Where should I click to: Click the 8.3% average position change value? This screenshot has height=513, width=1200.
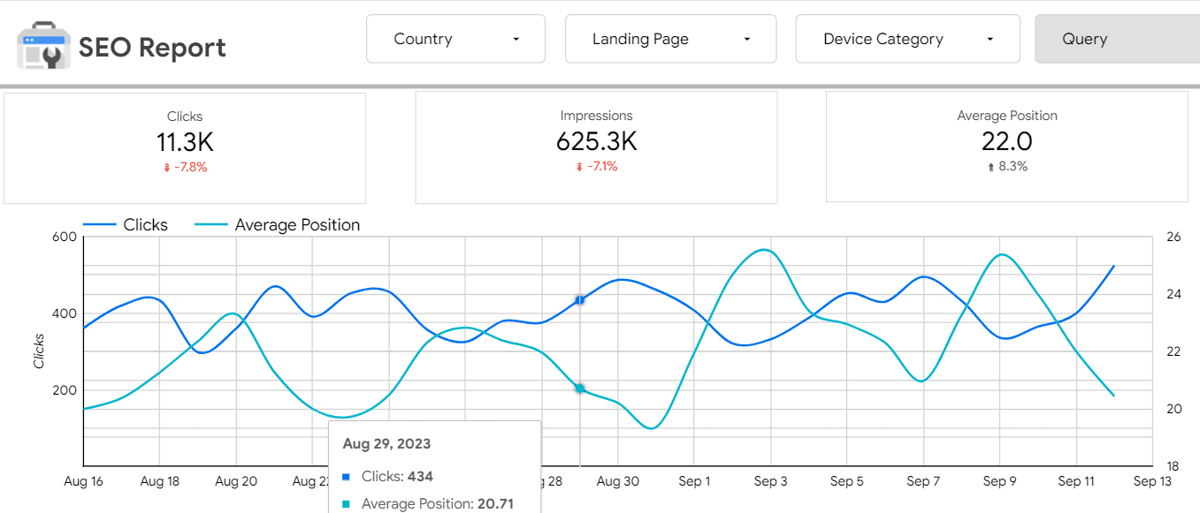[x=1013, y=167]
